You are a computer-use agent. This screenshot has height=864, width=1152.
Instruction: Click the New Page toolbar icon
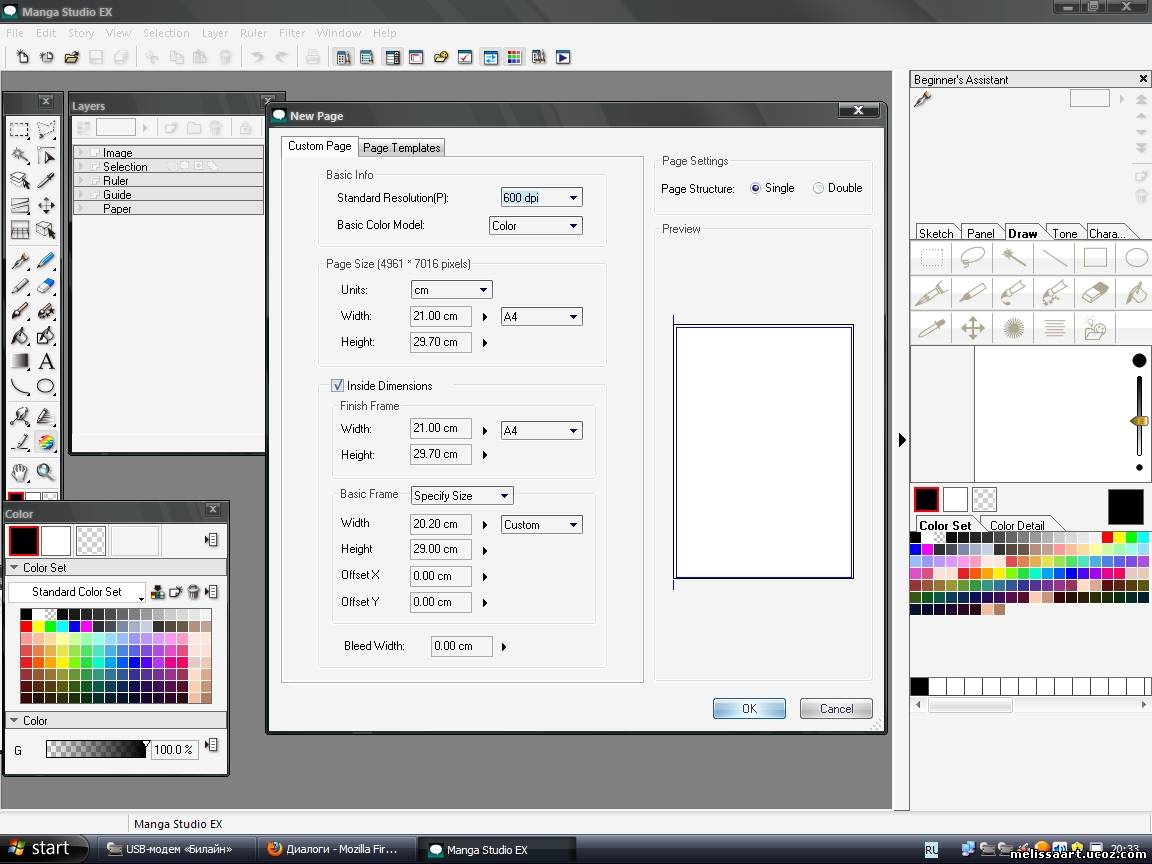point(23,57)
